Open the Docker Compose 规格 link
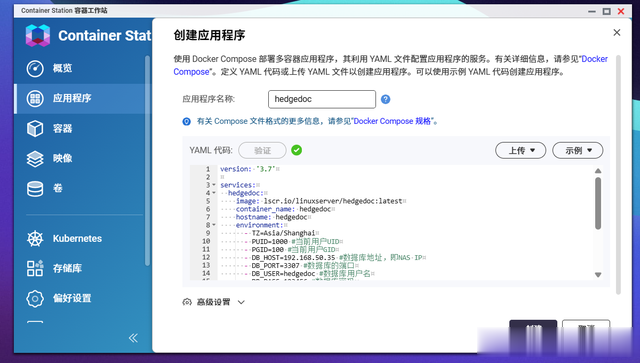 pyautogui.click(x=393, y=121)
